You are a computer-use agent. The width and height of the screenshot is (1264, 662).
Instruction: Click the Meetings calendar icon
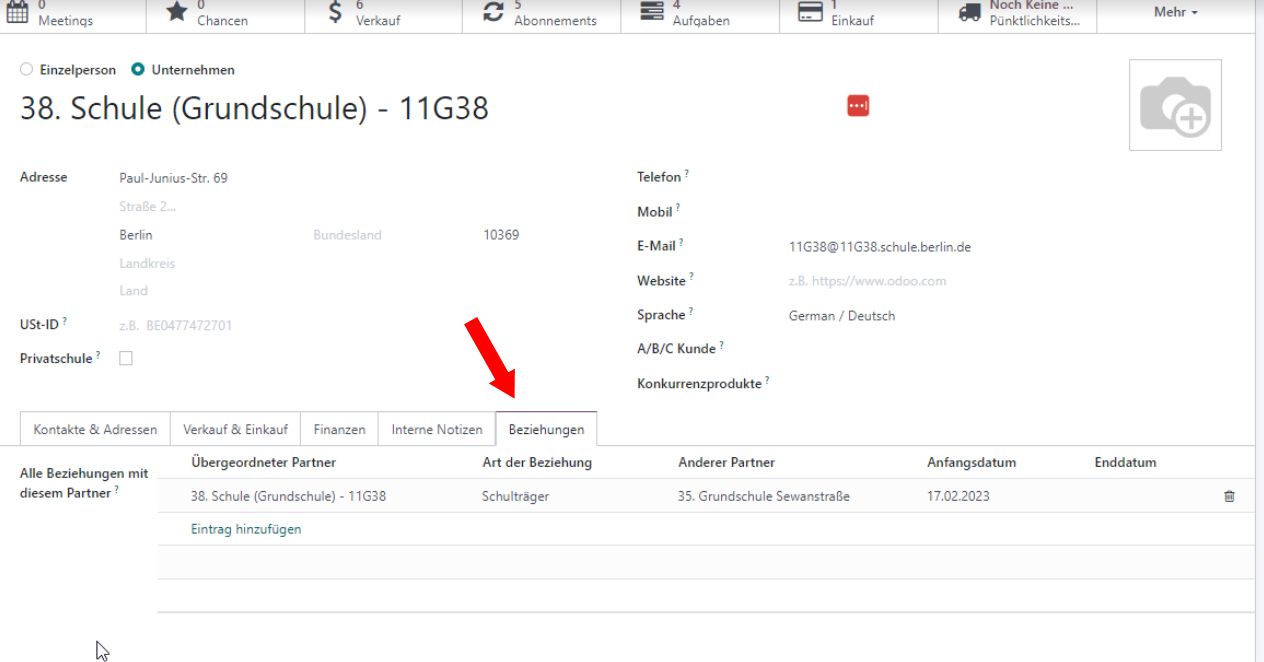coord(19,12)
